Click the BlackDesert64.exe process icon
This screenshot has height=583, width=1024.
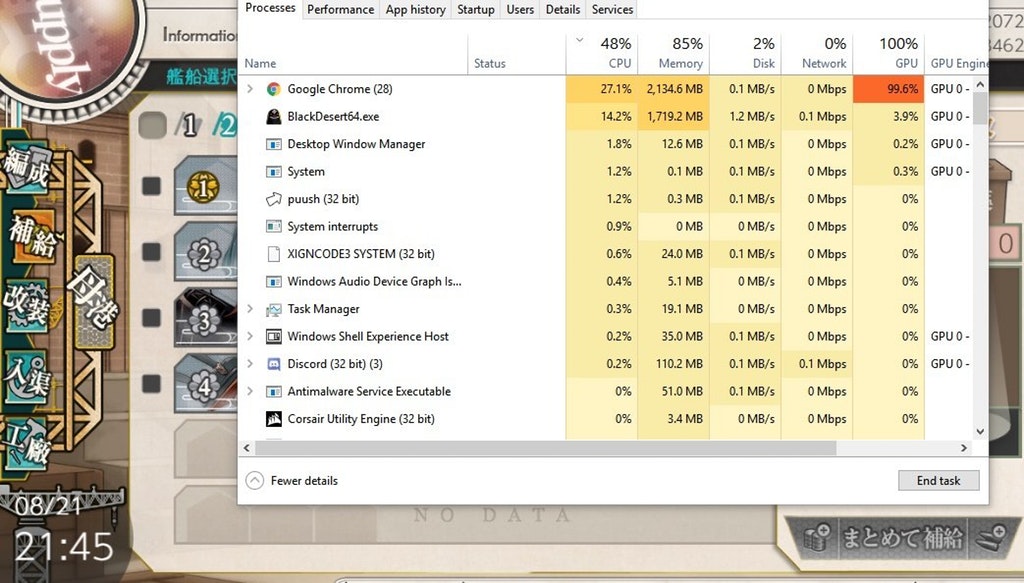point(274,116)
